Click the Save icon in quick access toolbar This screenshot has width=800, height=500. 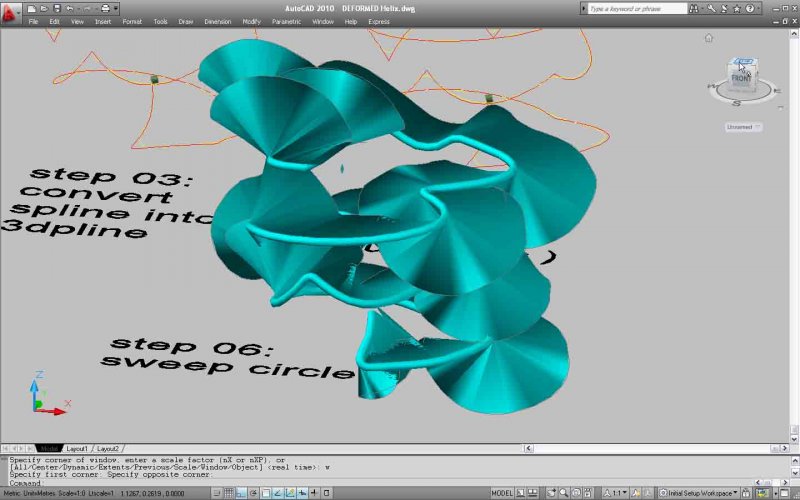pos(58,8)
